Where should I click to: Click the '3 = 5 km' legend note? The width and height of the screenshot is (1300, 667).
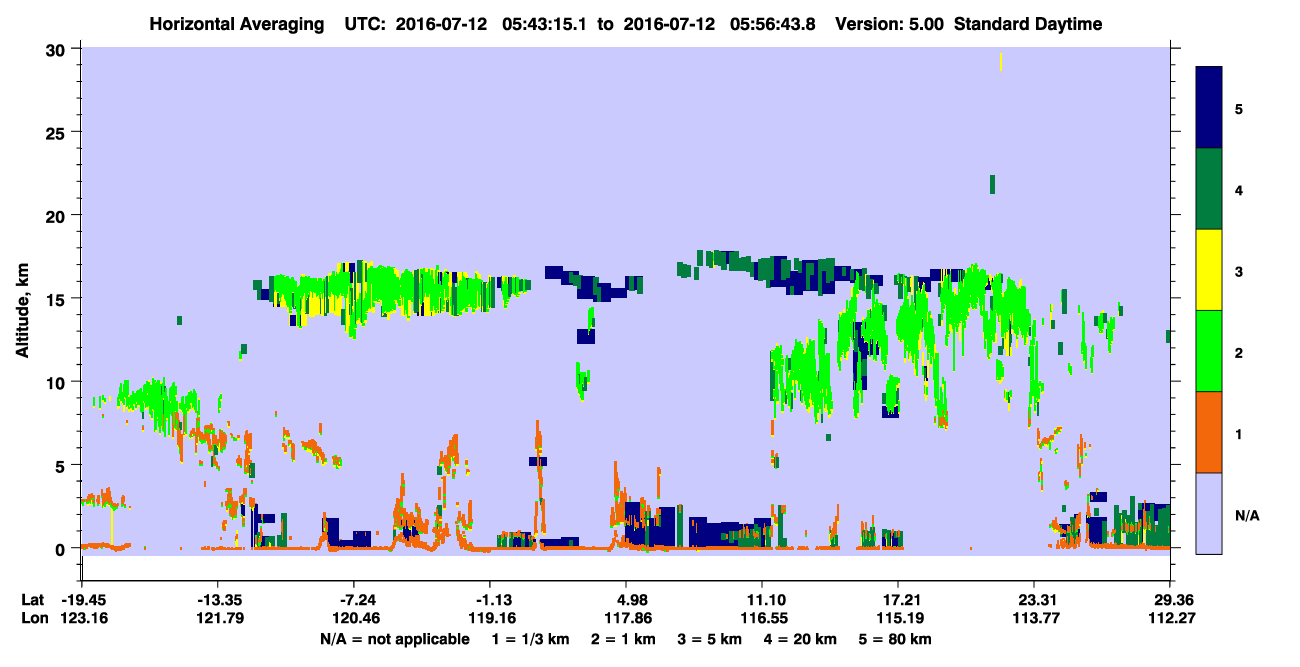point(709,638)
